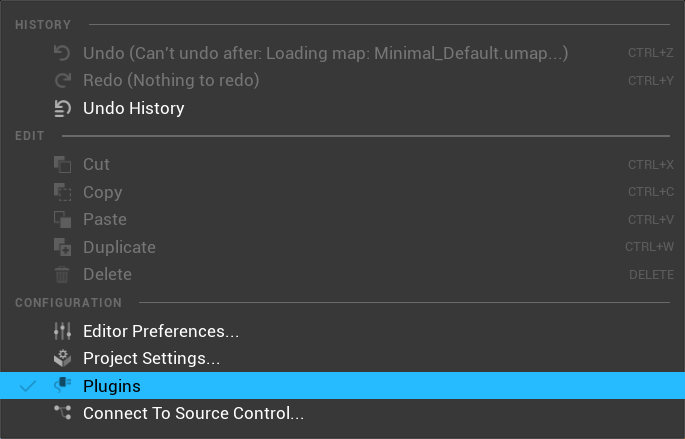Click the Editor Preferences sliders icon
This screenshot has width=685, height=439.
[62, 331]
